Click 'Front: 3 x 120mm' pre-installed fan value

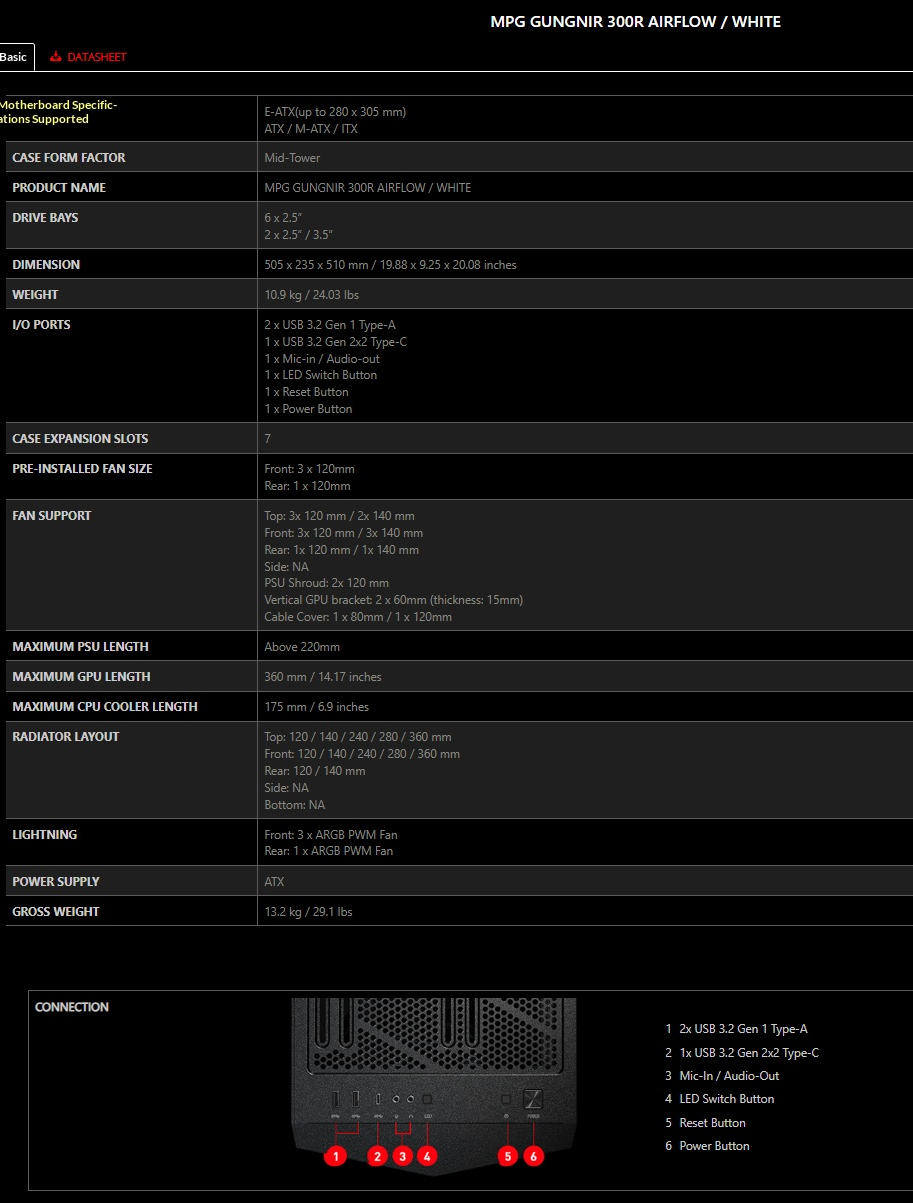pos(309,469)
